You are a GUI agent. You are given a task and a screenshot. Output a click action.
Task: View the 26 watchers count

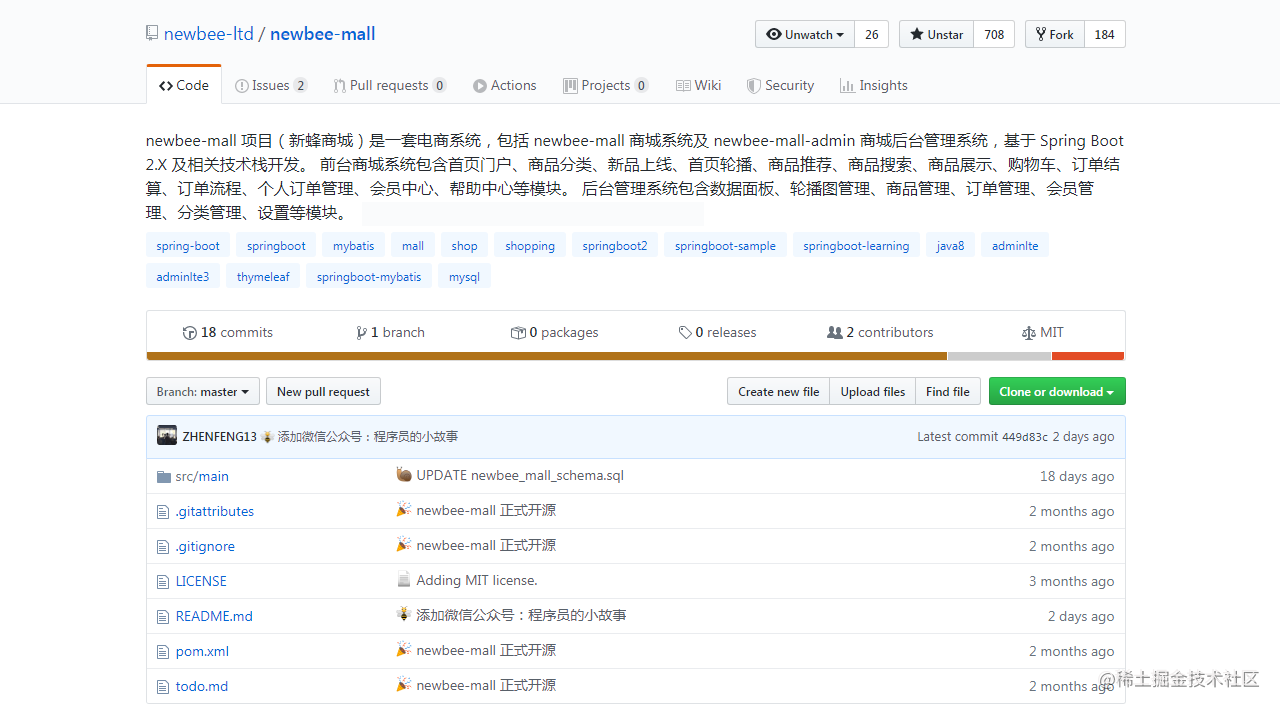(871, 34)
